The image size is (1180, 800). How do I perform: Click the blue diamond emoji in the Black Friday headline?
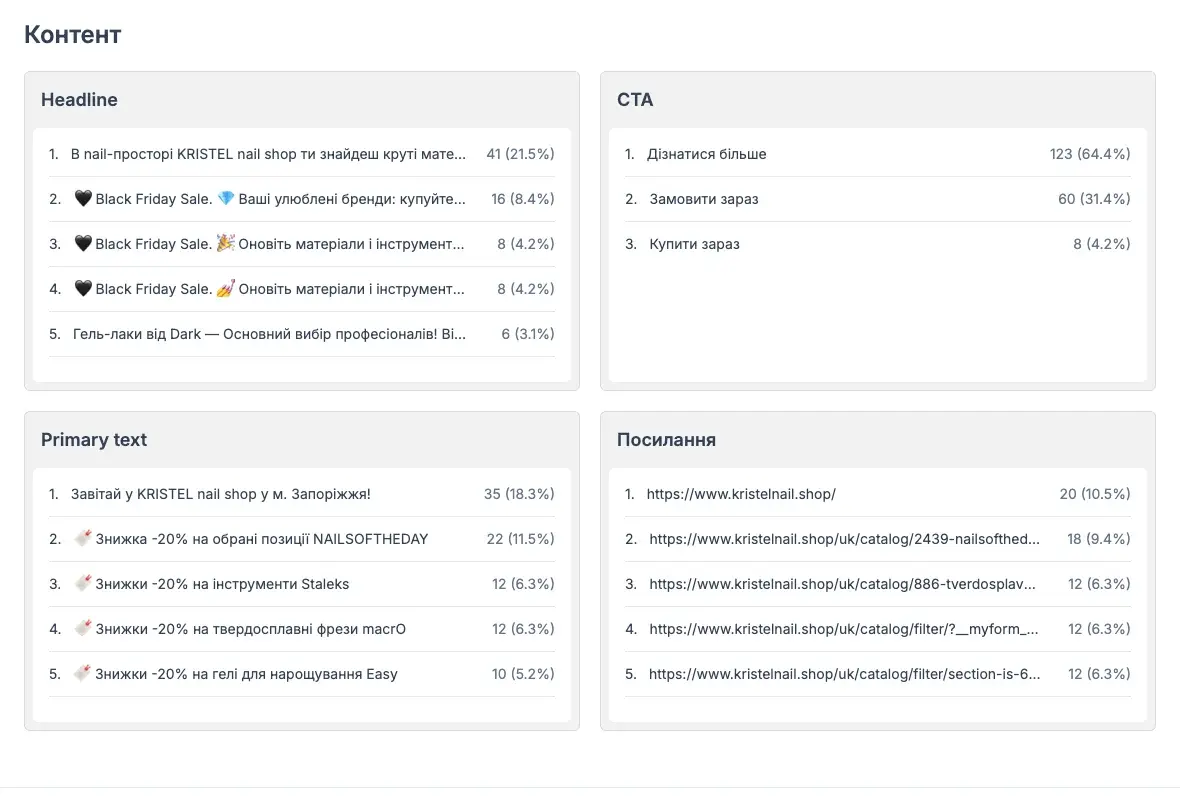point(226,199)
